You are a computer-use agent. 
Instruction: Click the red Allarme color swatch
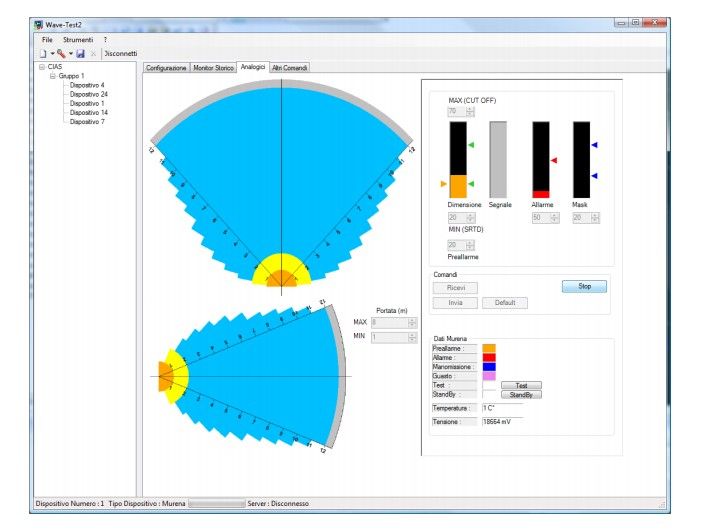point(489,358)
